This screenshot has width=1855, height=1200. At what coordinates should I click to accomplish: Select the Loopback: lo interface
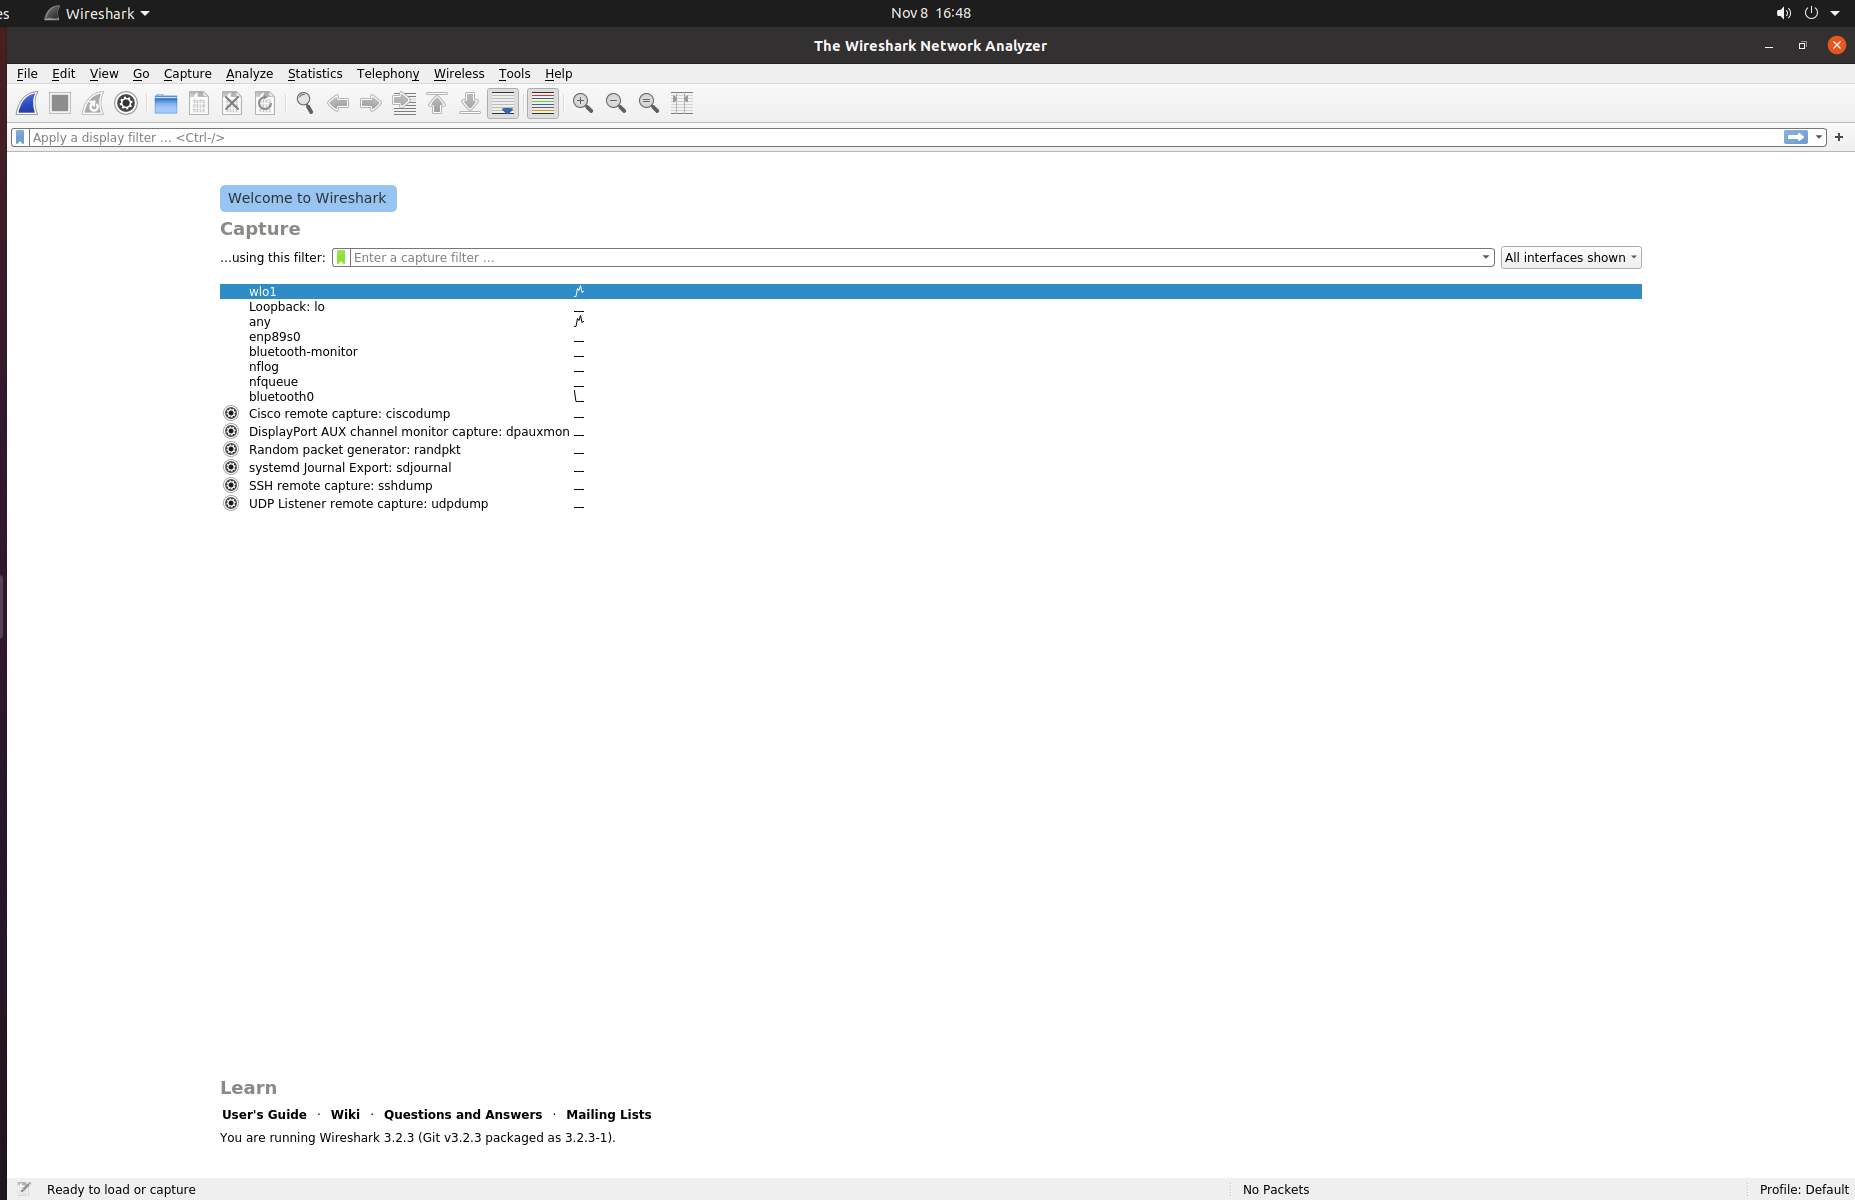click(x=930, y=306)
